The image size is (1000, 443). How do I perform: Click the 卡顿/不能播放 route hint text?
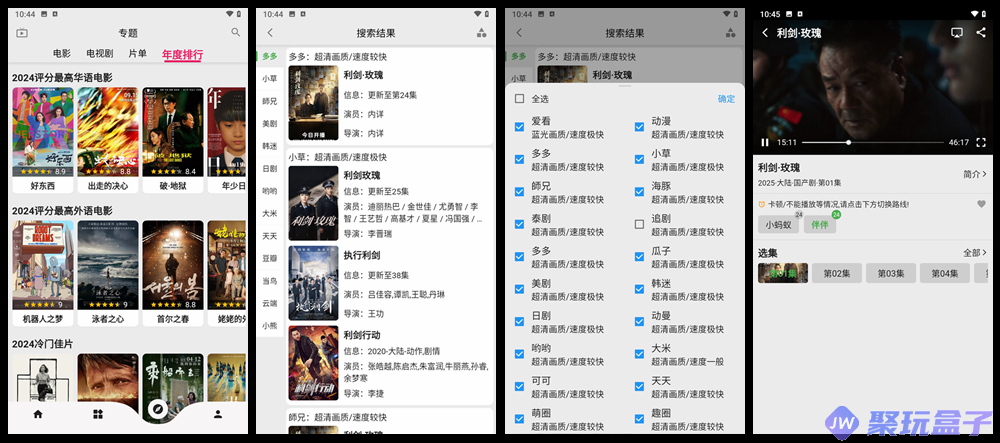838,205
